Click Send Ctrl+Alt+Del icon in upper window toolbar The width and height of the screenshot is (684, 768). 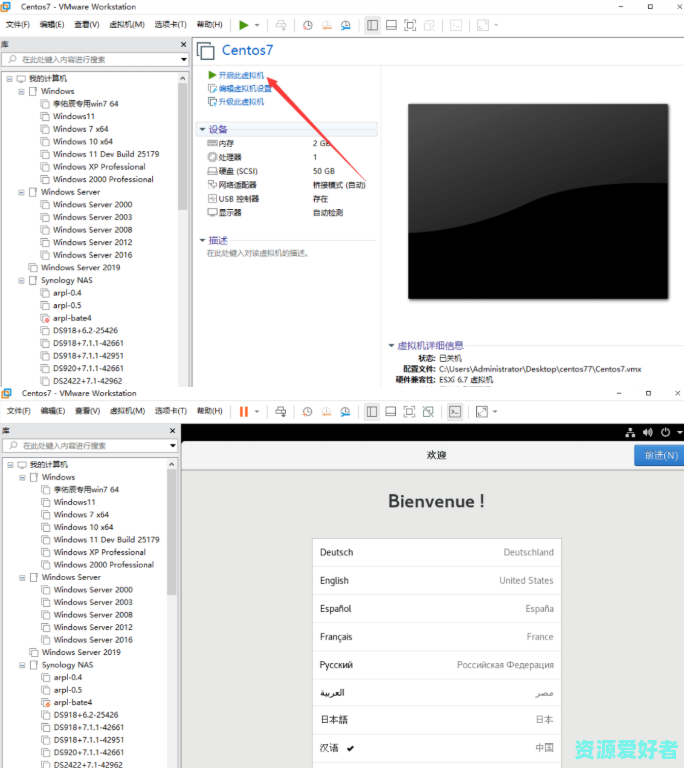(x=281, y=25)
